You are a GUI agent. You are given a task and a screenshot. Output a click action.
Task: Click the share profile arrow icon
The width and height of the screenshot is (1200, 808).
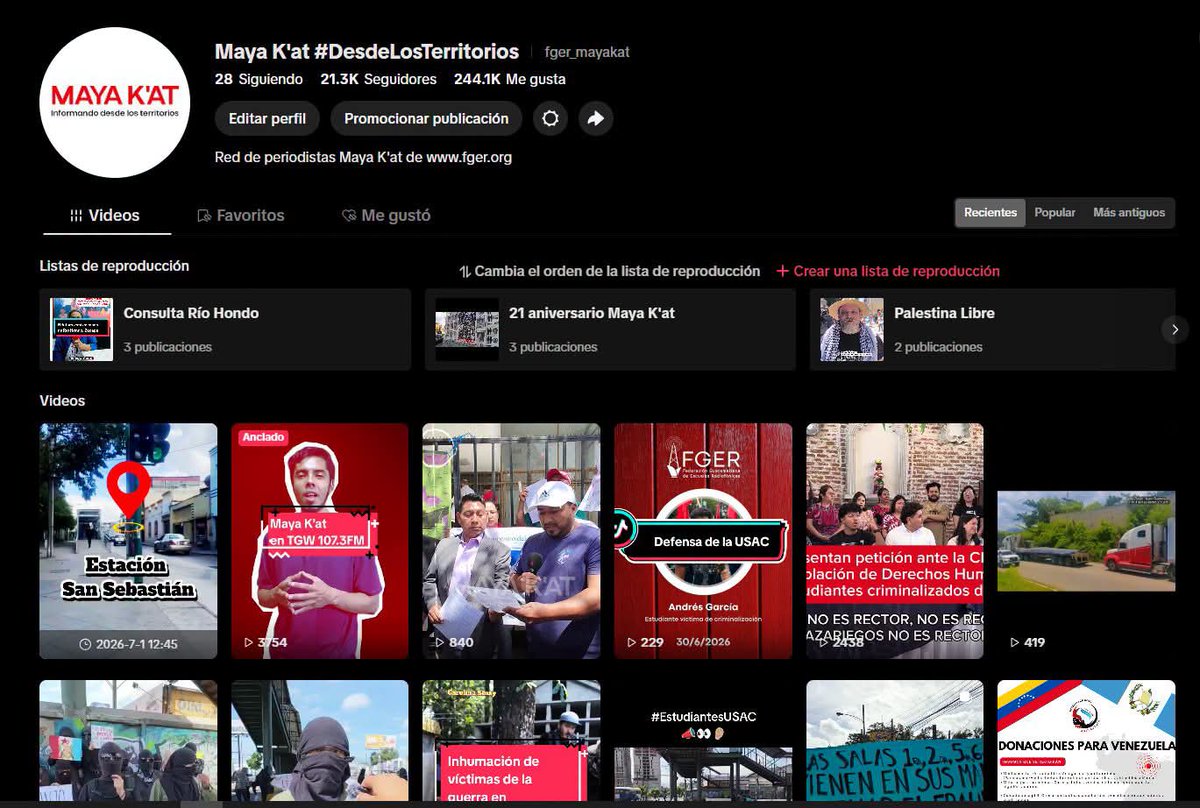[x=596, y=118]
